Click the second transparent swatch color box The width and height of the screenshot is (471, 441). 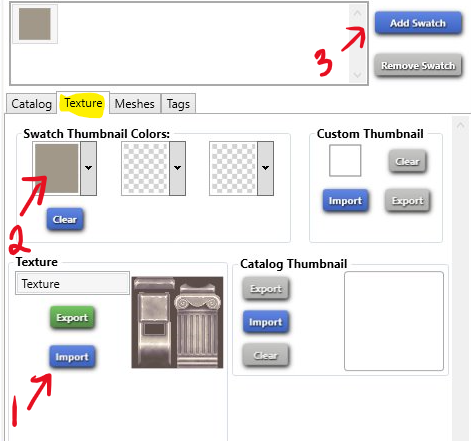[146, 168]
